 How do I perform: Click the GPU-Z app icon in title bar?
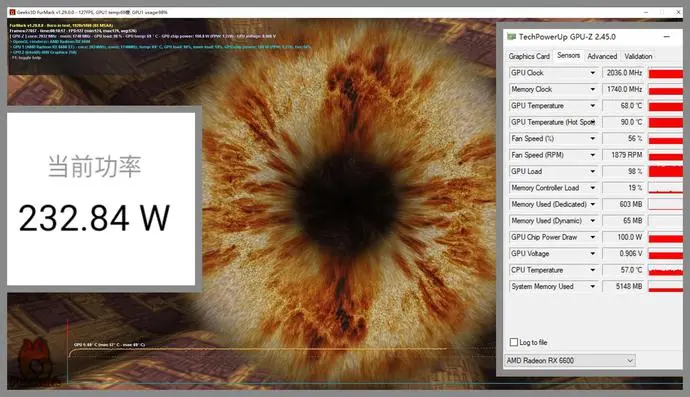pyautogui.click(x=511, y=37)
